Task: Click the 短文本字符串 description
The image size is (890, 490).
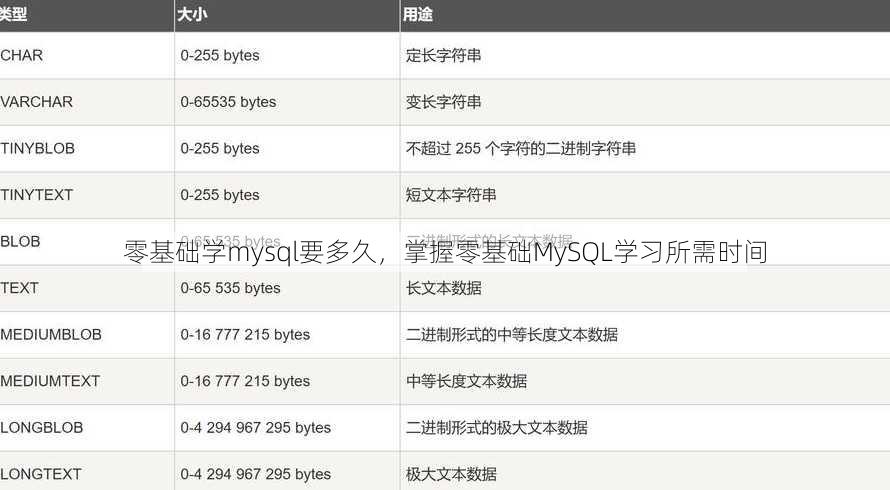Action: click(451, 195)
